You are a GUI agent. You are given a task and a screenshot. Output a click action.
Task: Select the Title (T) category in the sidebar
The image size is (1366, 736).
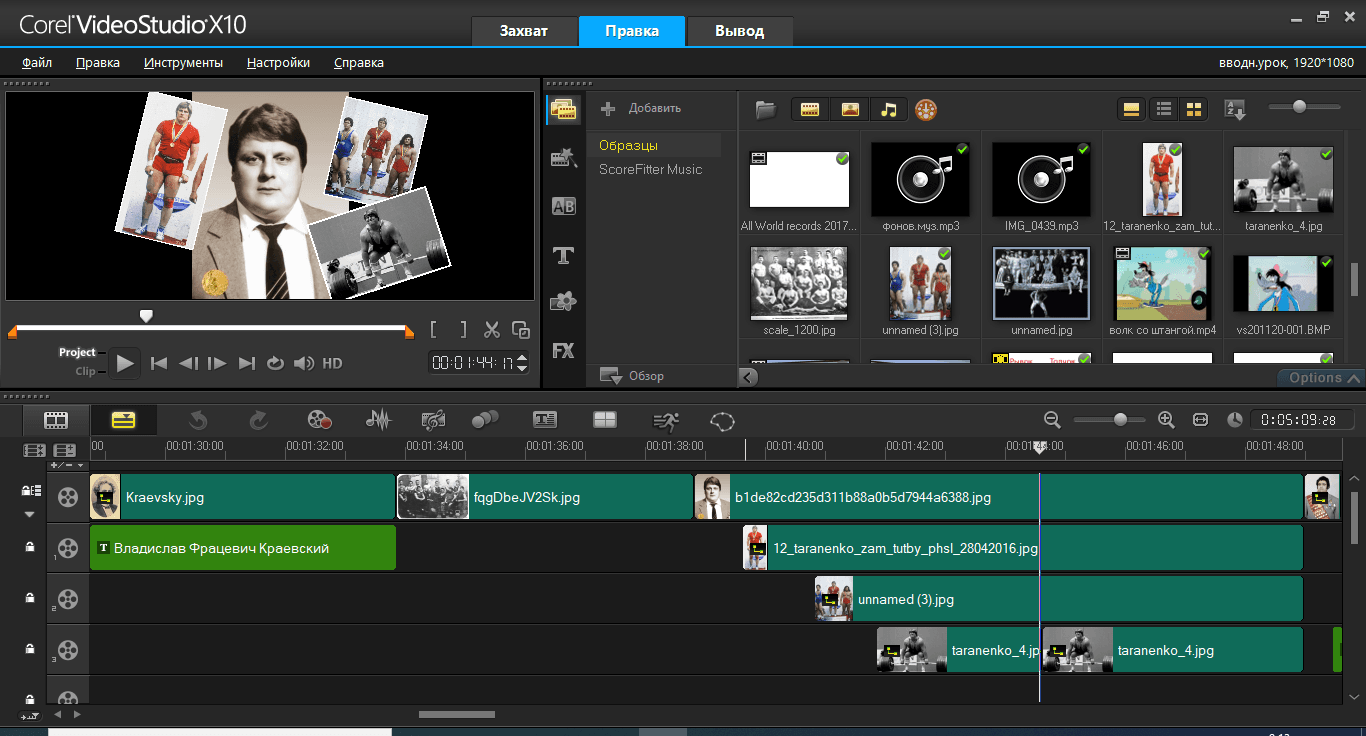[563, 256]
